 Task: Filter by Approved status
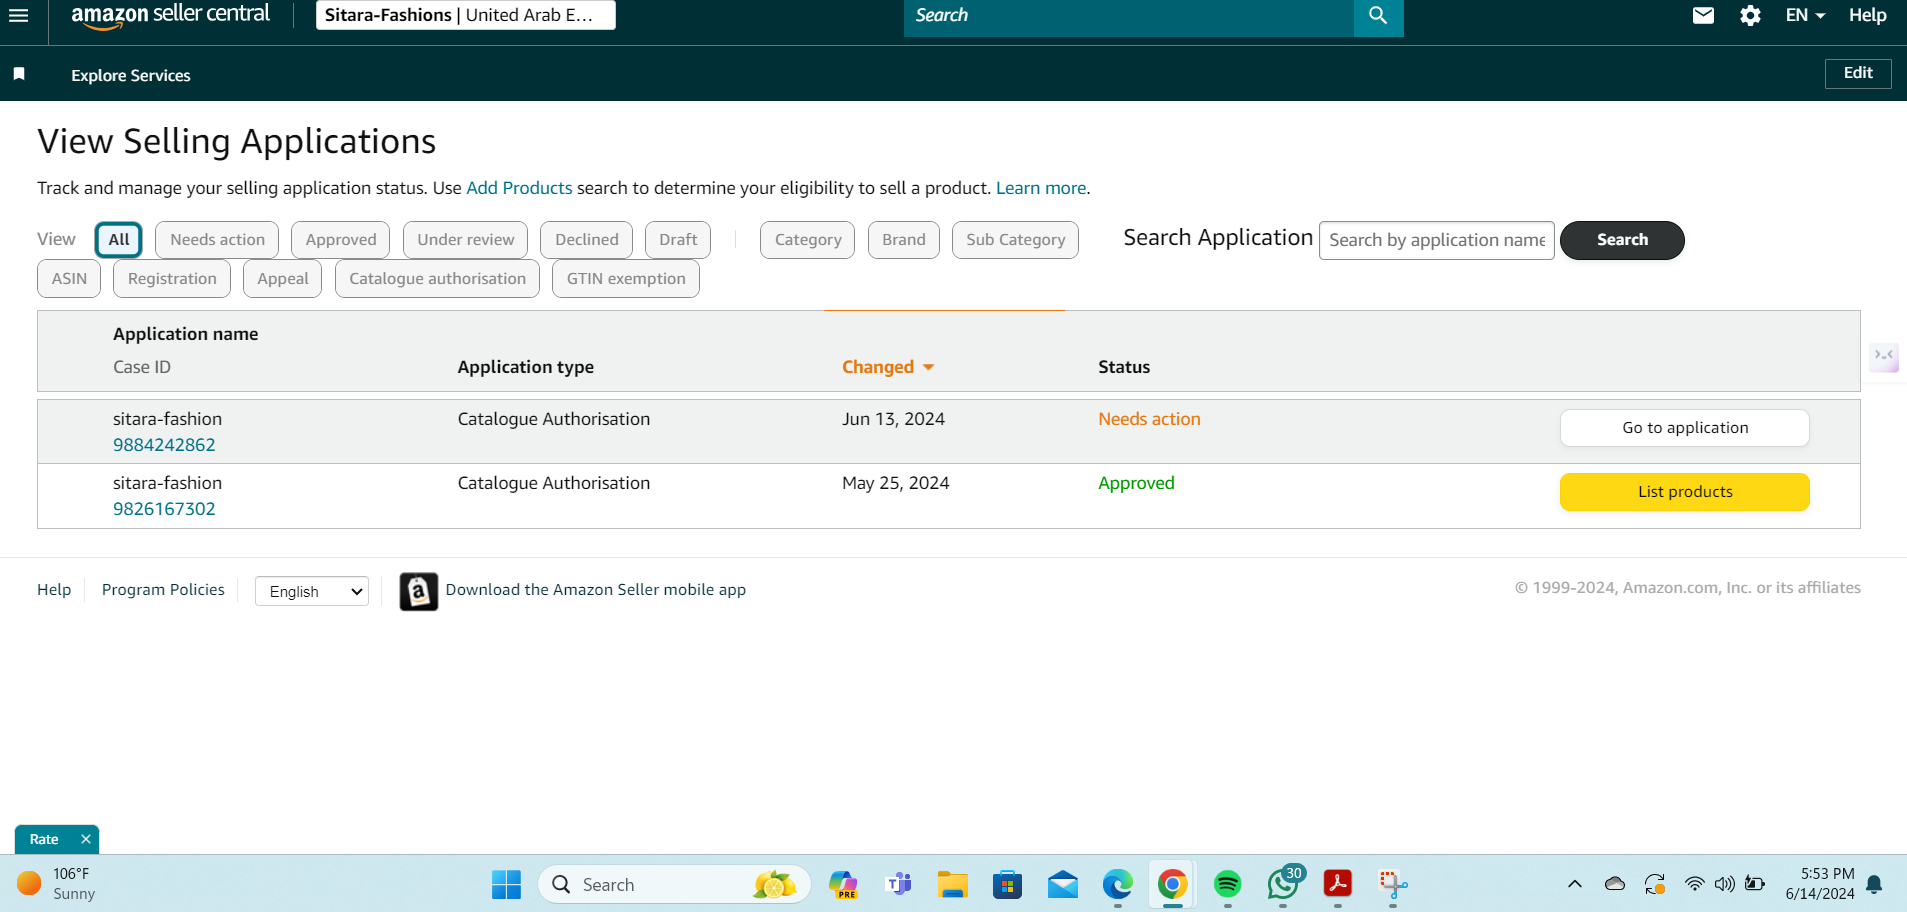coord(341,240)
